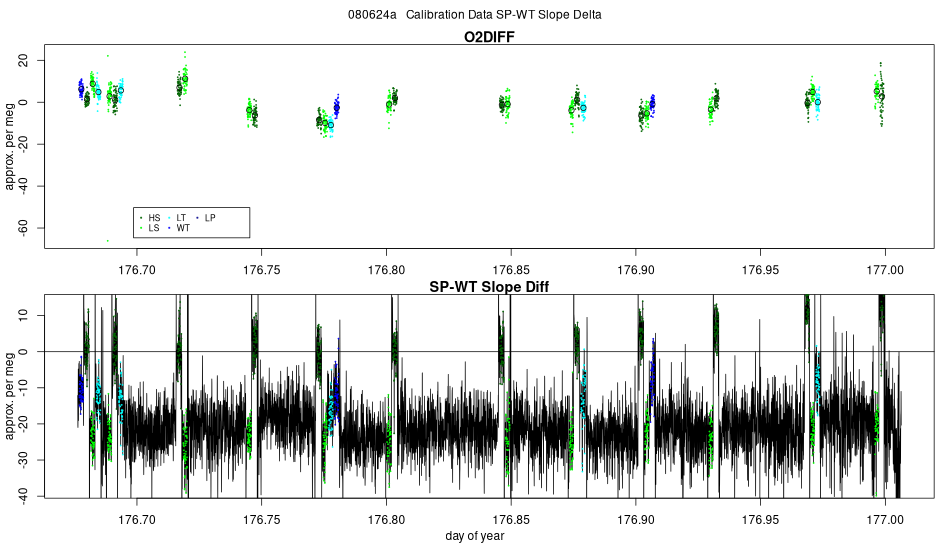Click the -40 tick on Slope Diff y-axis

[23, 495]
